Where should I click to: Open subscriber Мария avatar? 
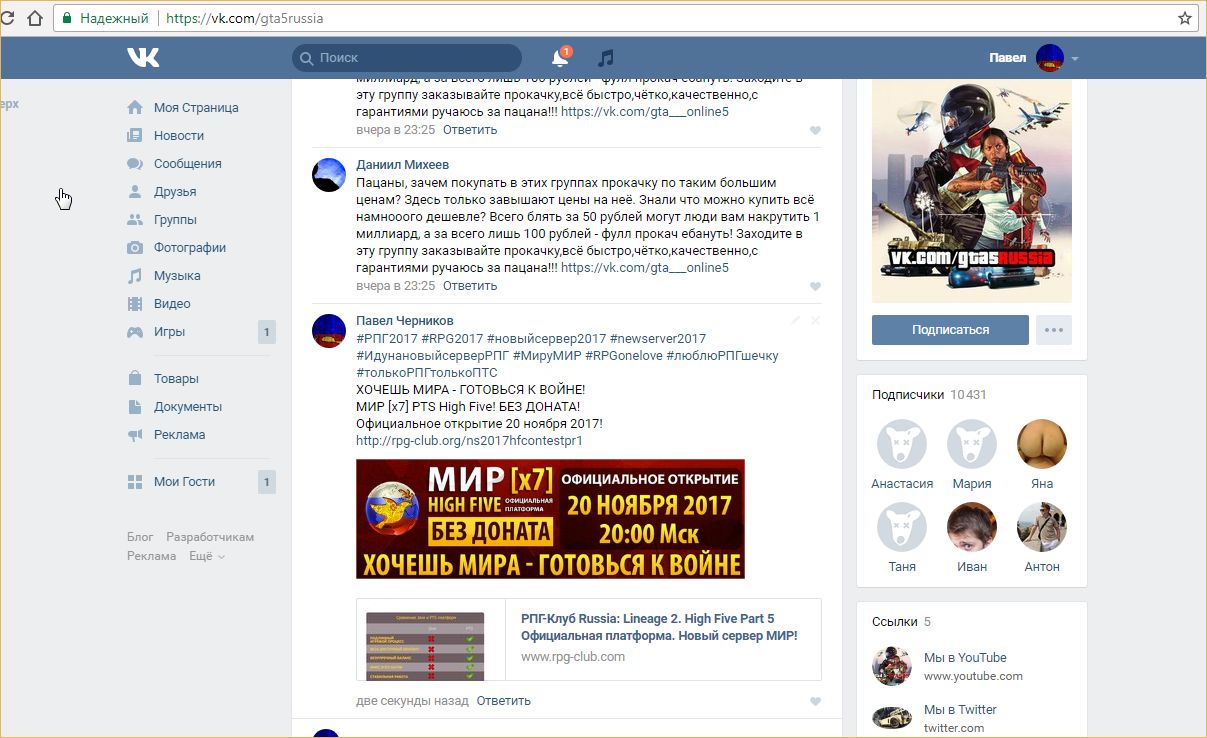click(x=972, y=444)
